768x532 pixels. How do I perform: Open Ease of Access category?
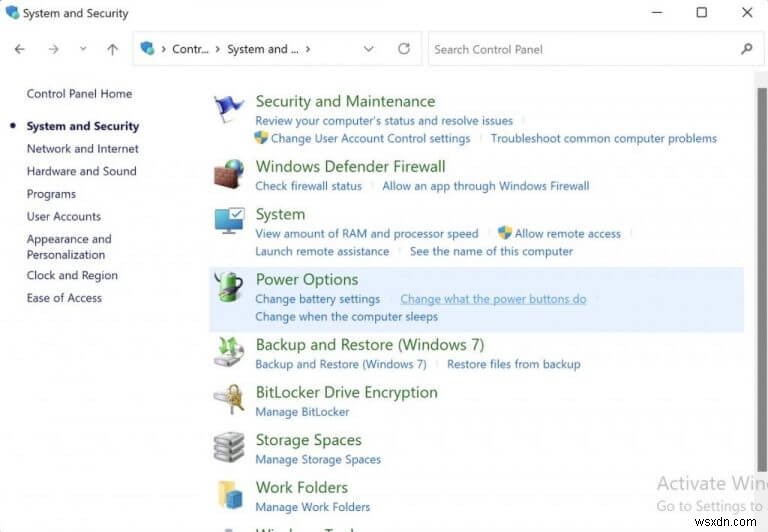click(x=64, y=298)
